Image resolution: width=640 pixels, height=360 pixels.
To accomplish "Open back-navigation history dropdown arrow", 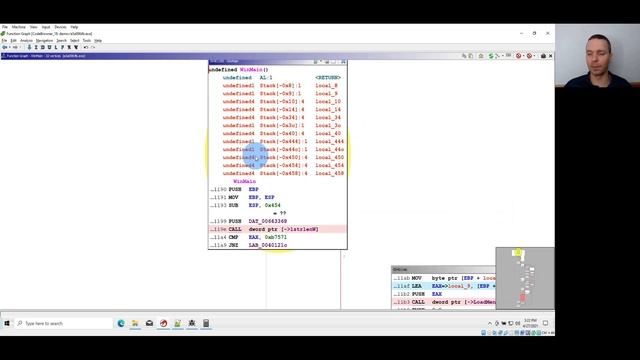I will coord(9,47).
